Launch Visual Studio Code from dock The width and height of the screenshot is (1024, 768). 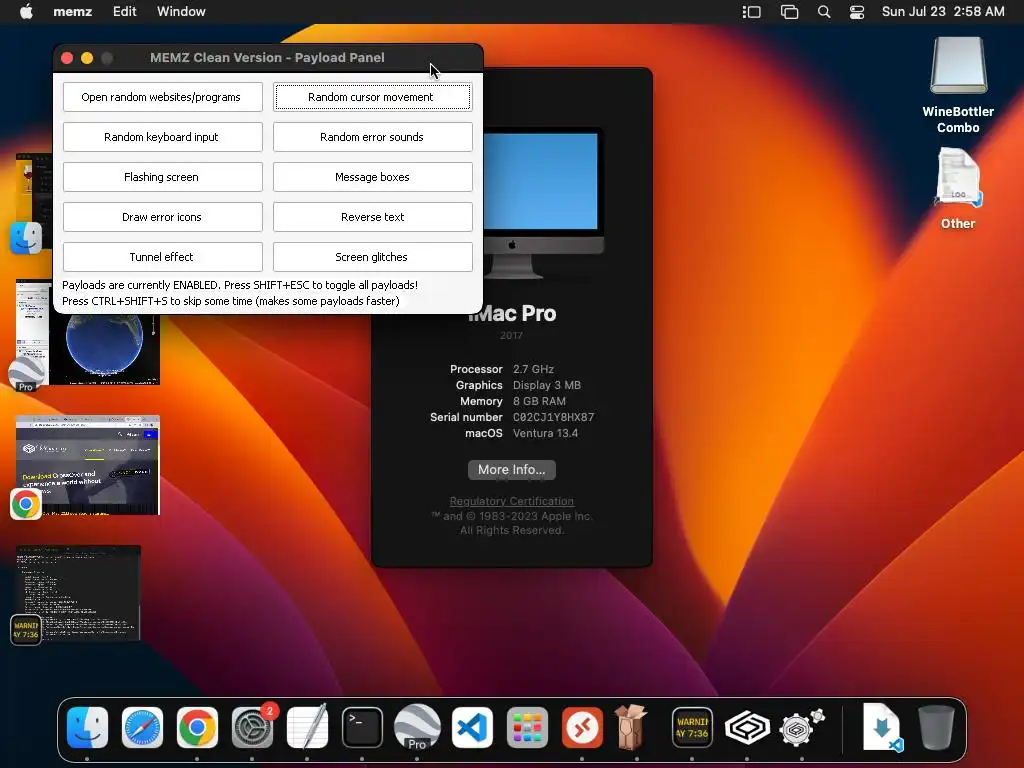(472, 727)
